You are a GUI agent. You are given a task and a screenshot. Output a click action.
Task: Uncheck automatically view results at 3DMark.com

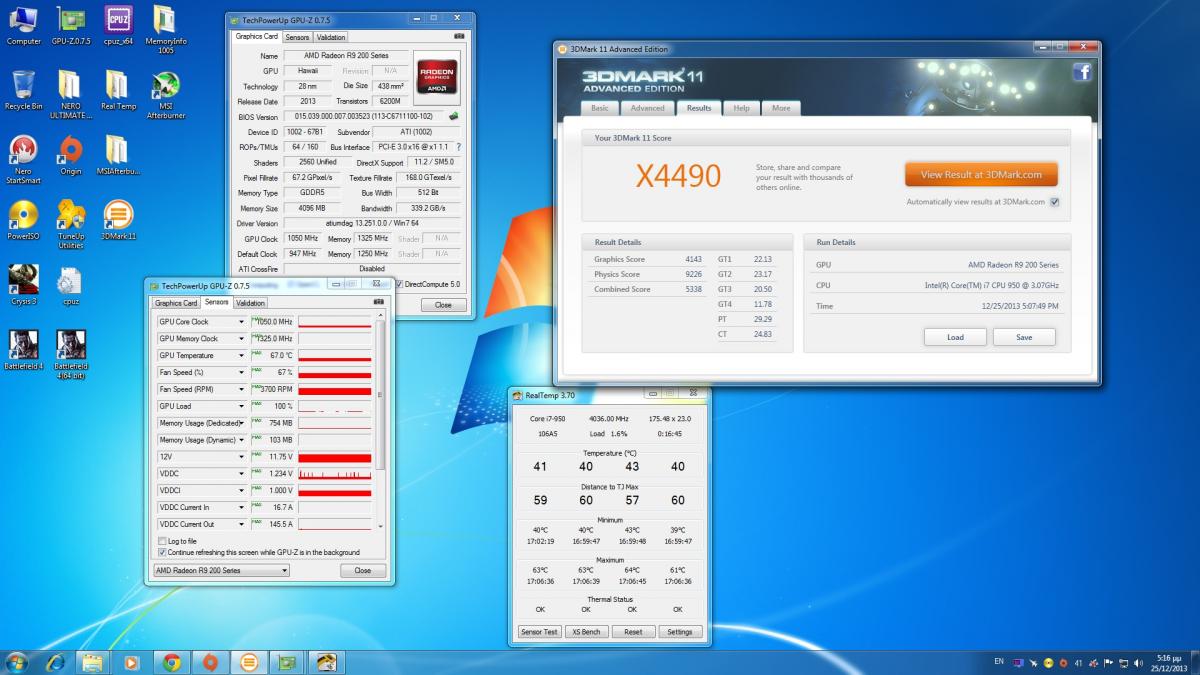pos(1054,202)
